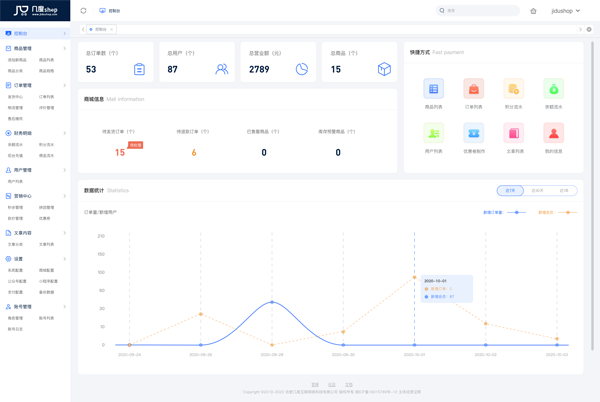Select the 近30天 range option
The image size is (600, 402).
[x=537, y=190]
